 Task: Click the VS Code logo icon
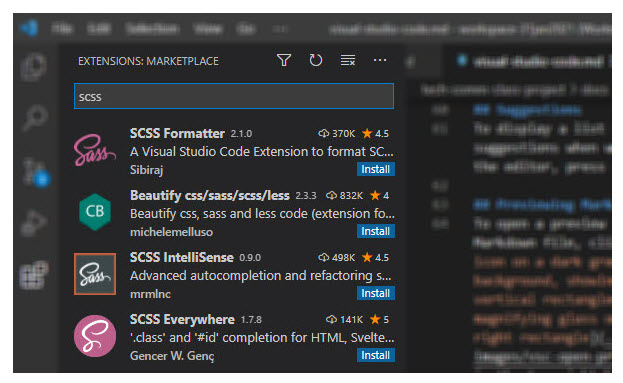pyautogui.click(x=29, y=29)
